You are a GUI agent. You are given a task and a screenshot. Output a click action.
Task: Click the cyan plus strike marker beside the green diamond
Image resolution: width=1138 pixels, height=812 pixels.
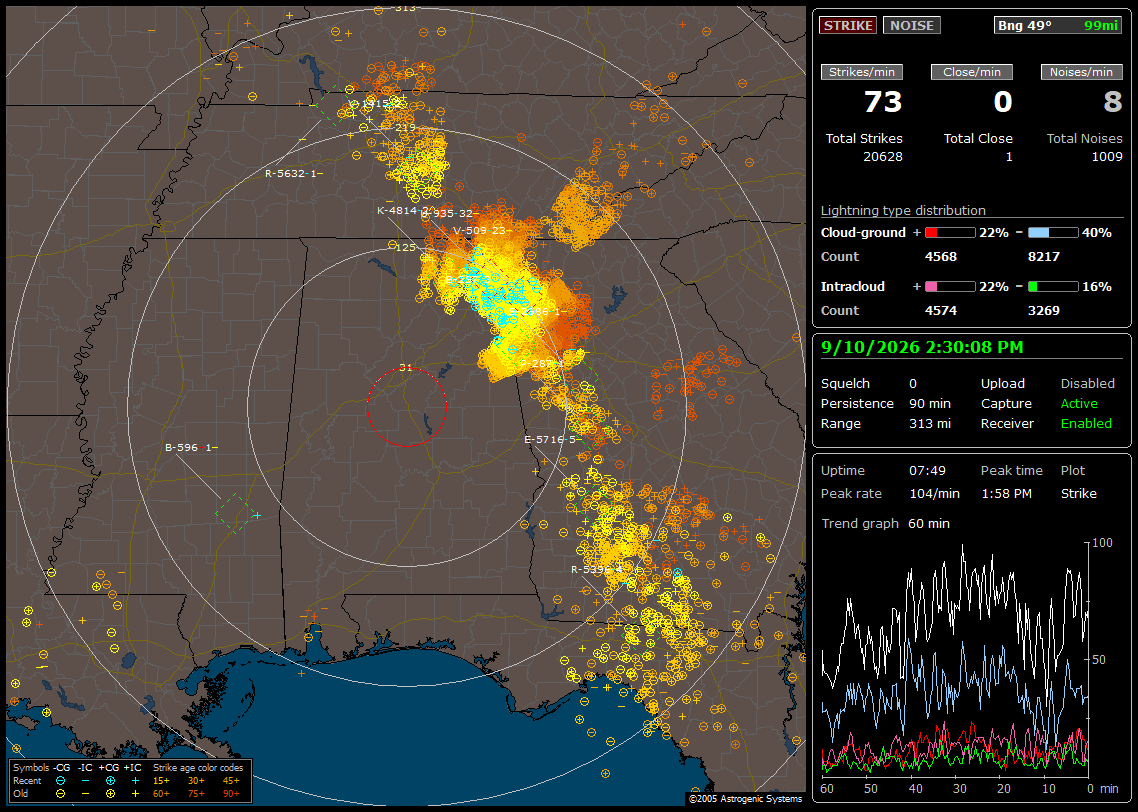point(258,515)
